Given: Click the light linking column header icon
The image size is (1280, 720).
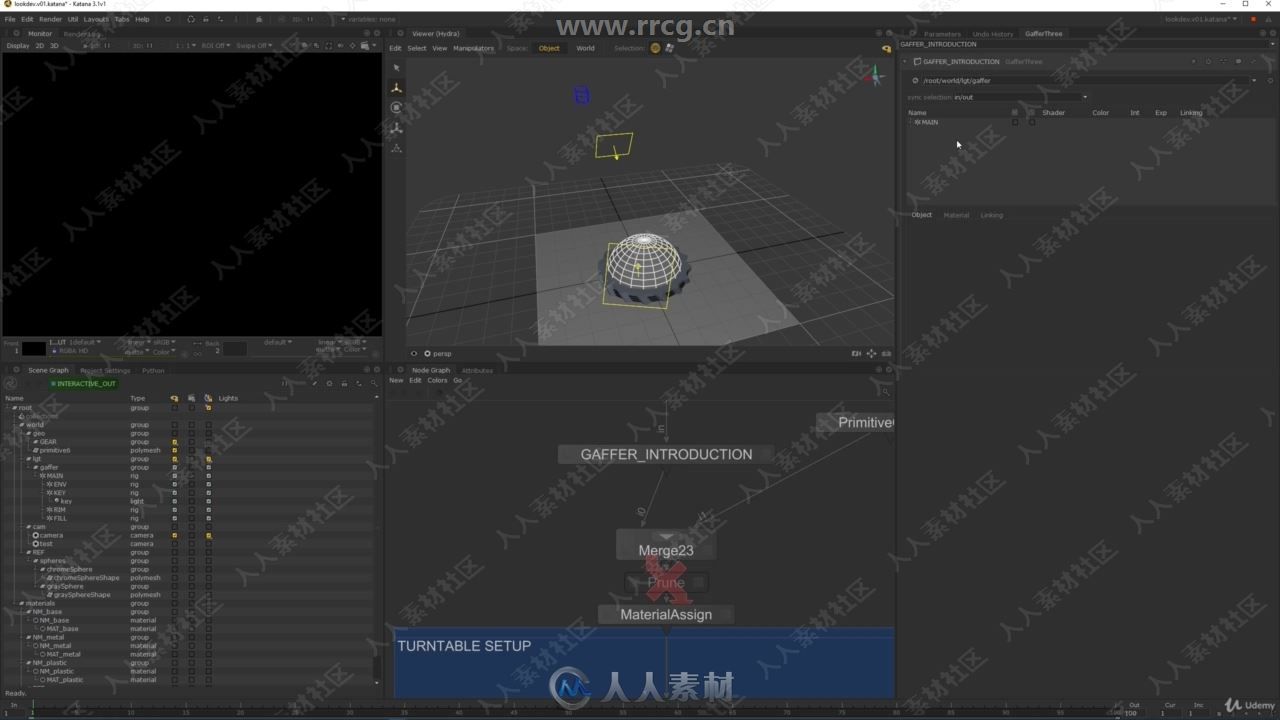Looking at the screenshot, I should coord(208,398).
